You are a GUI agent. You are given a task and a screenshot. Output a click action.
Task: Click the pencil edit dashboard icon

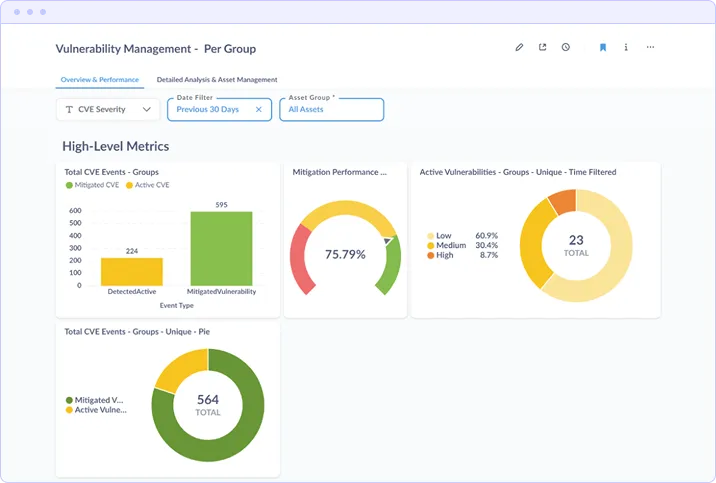click(x=519, y=47)
